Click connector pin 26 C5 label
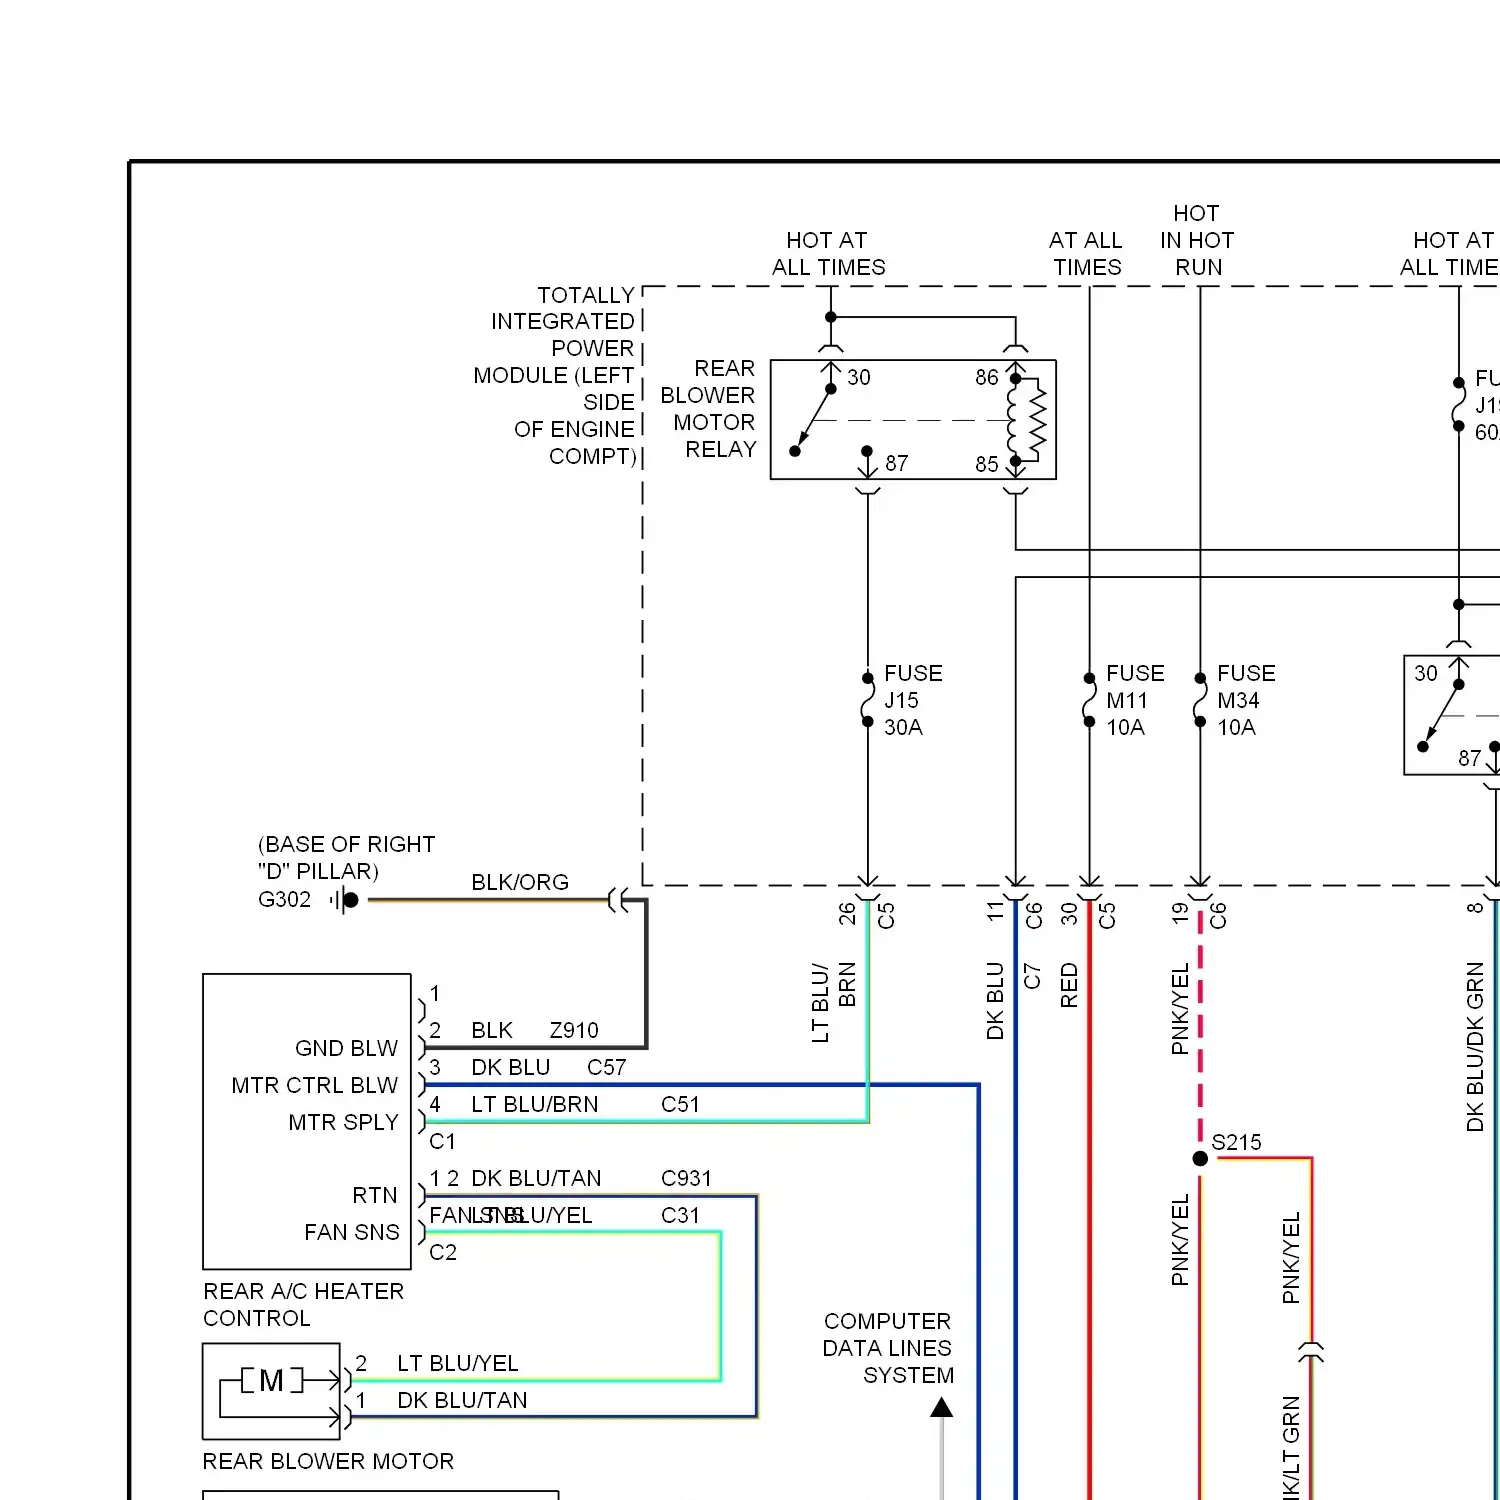Screen dimensions: 1500x1500 (866, 914)
